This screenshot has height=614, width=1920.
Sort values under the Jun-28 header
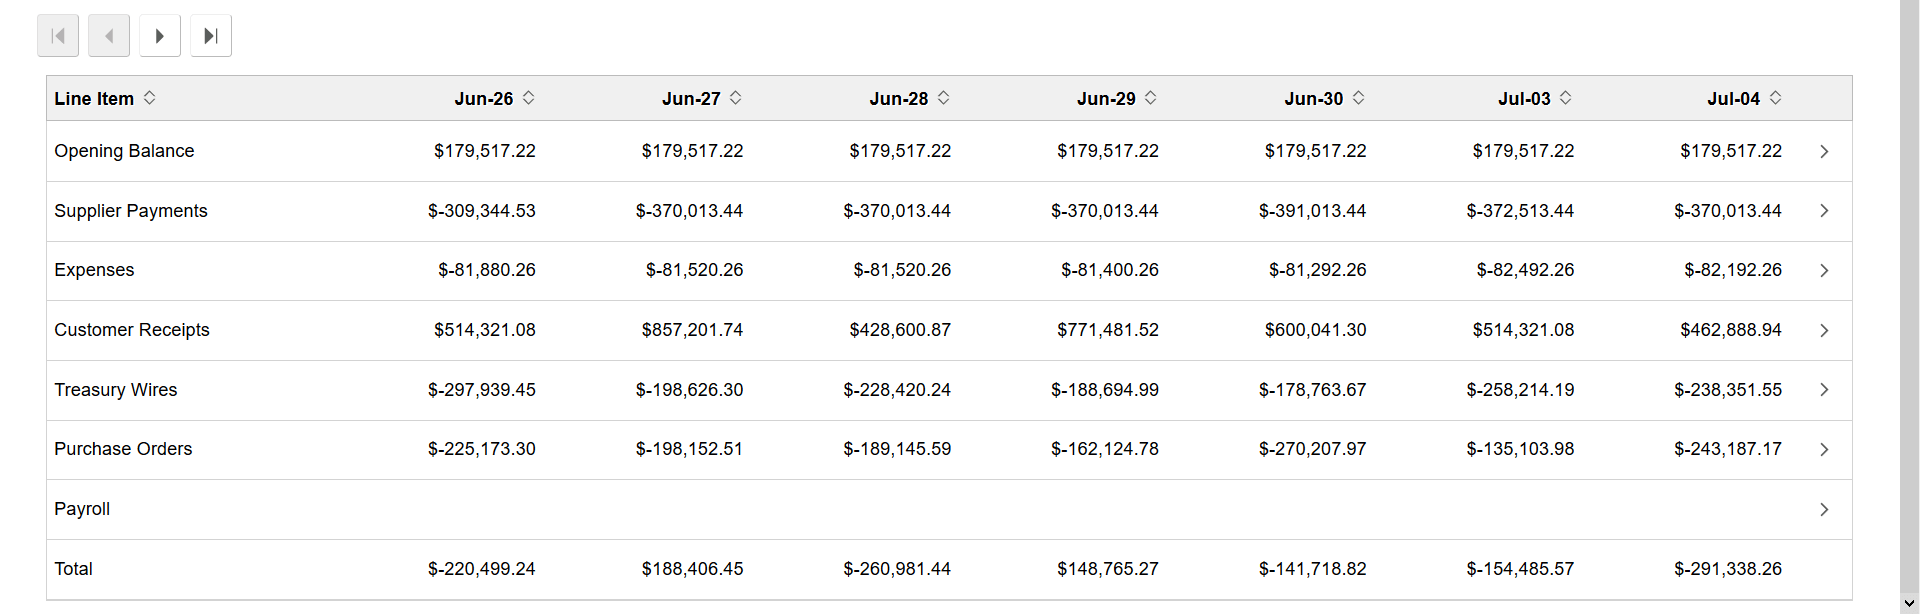point(943,98)
